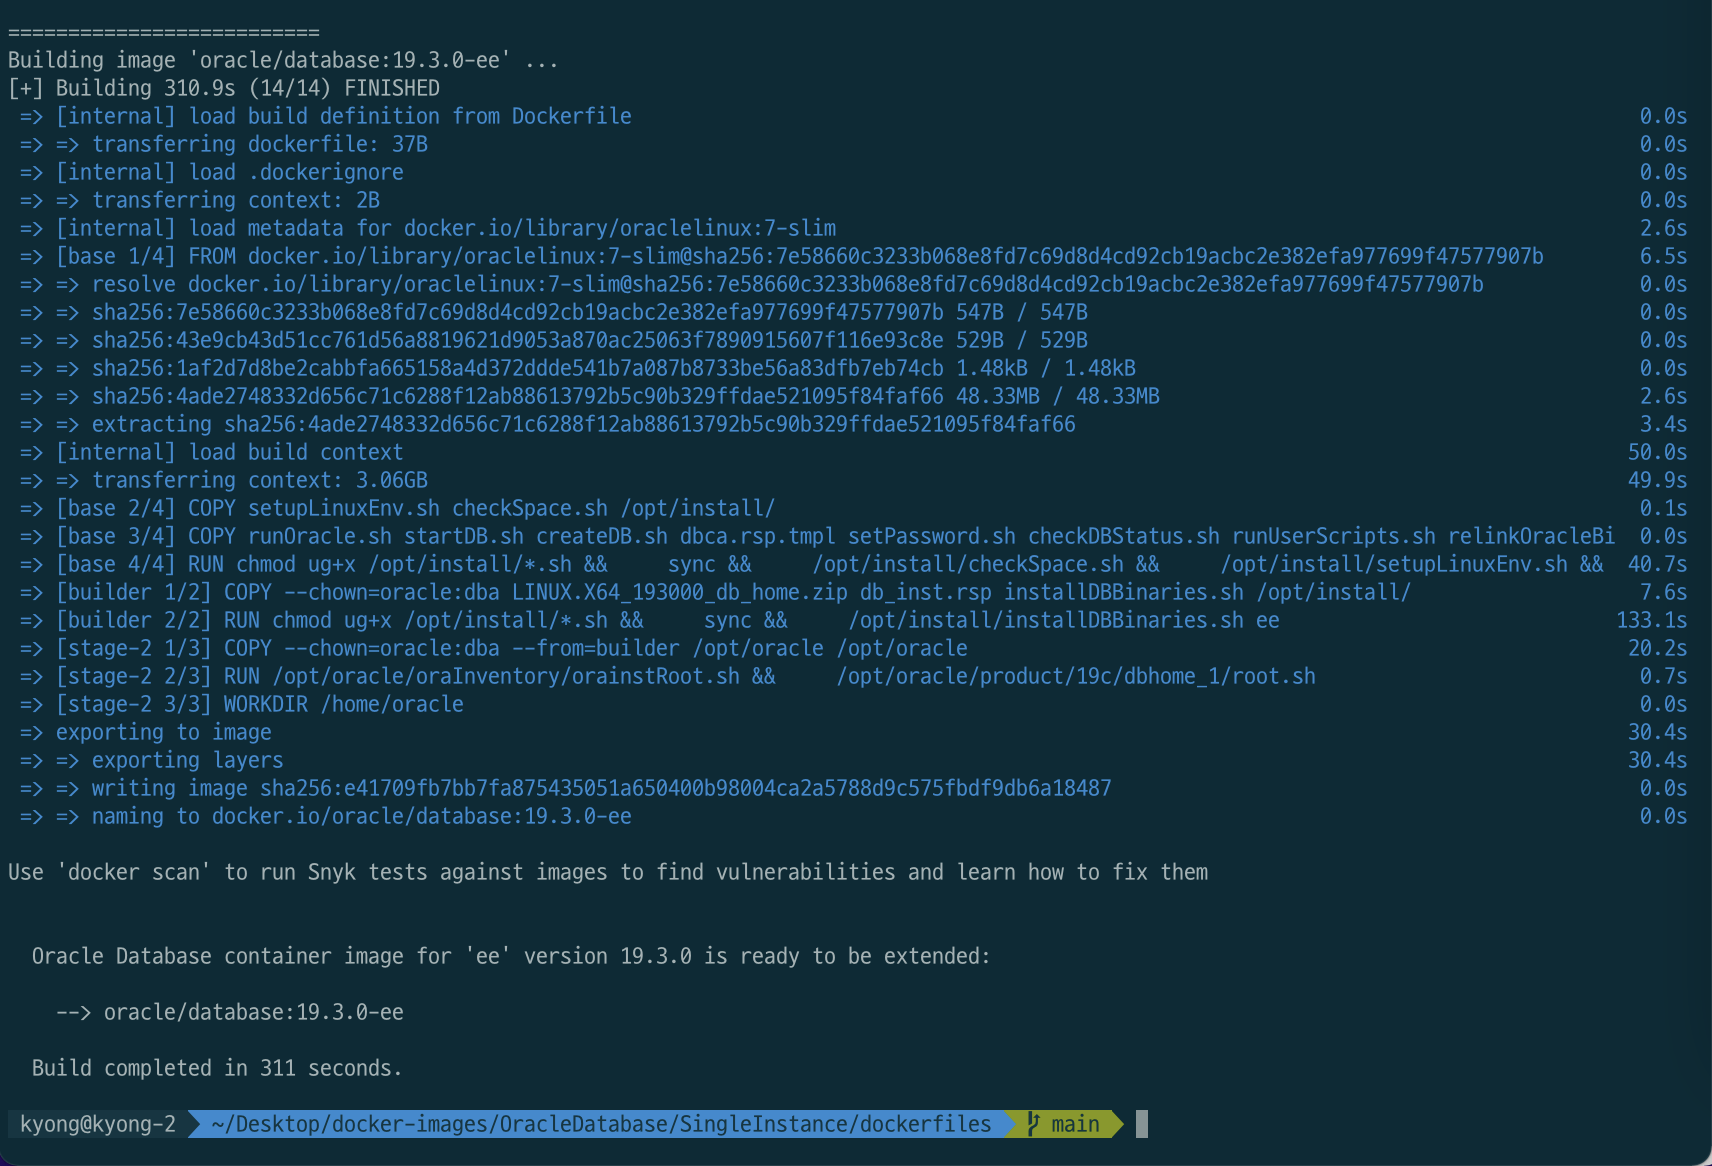
Task: Click the 'kyong@kyong-2' prompt segment
Action: click(98, 1124)
